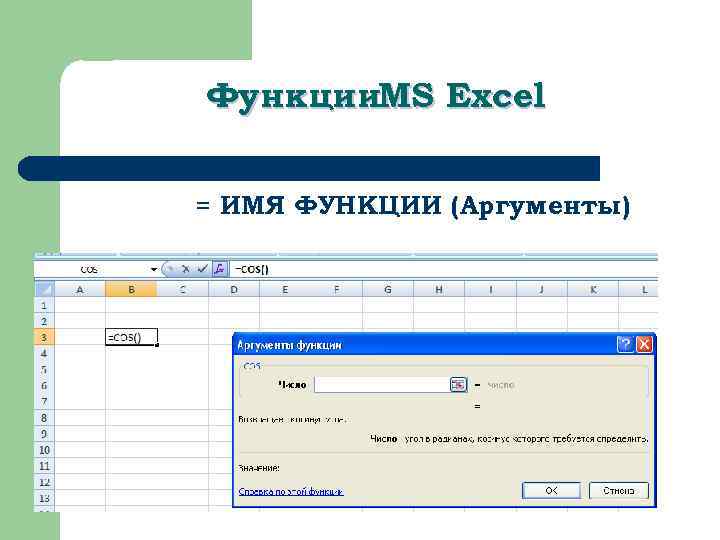Collapse dialog using range selector icon
Viewport: 720px width, 540px height.
[x=458, y=385]
